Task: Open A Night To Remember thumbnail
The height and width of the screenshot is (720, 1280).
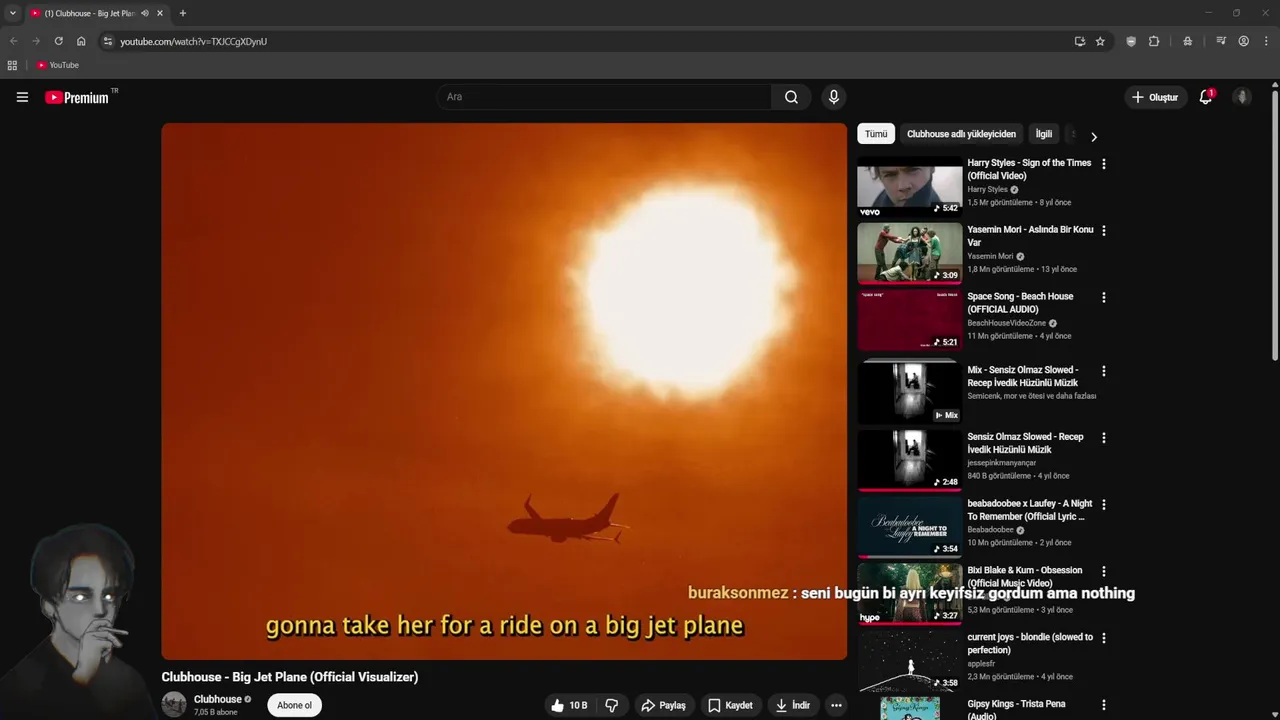Action: (909, 528)
